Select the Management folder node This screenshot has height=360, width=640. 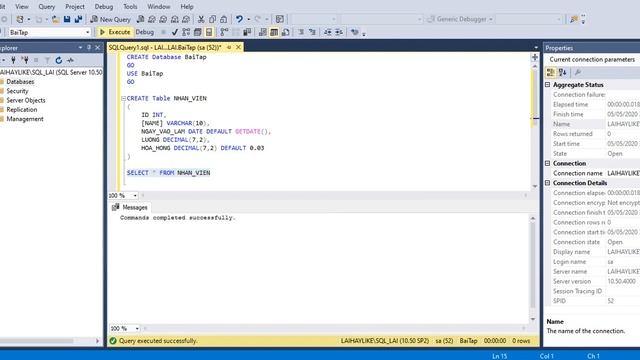pos(24,119)
